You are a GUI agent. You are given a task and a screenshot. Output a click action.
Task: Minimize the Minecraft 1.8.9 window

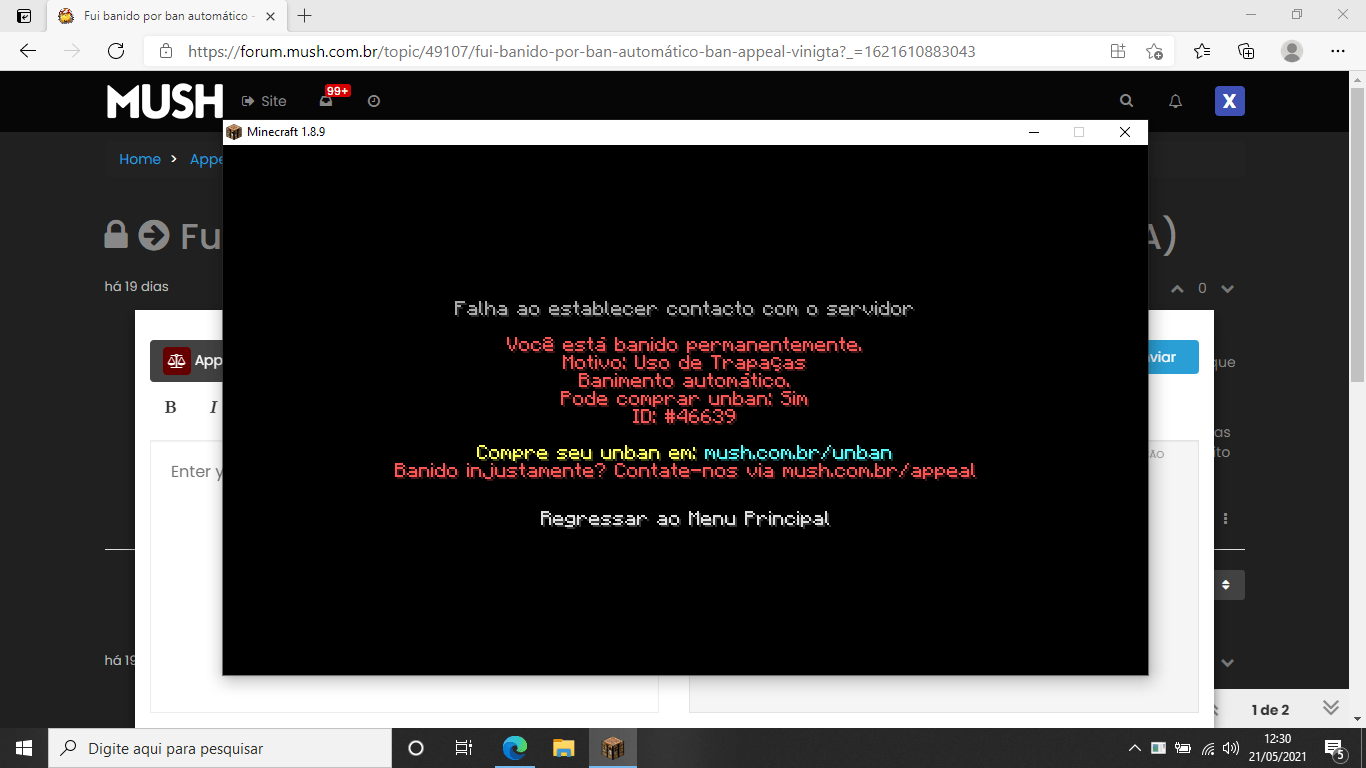coord(1033,132)
